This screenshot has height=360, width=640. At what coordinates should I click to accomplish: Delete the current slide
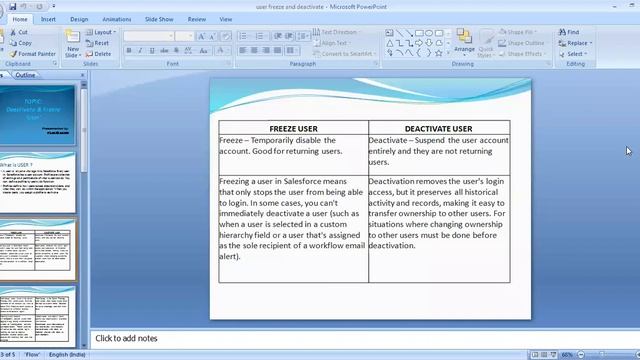98,53
